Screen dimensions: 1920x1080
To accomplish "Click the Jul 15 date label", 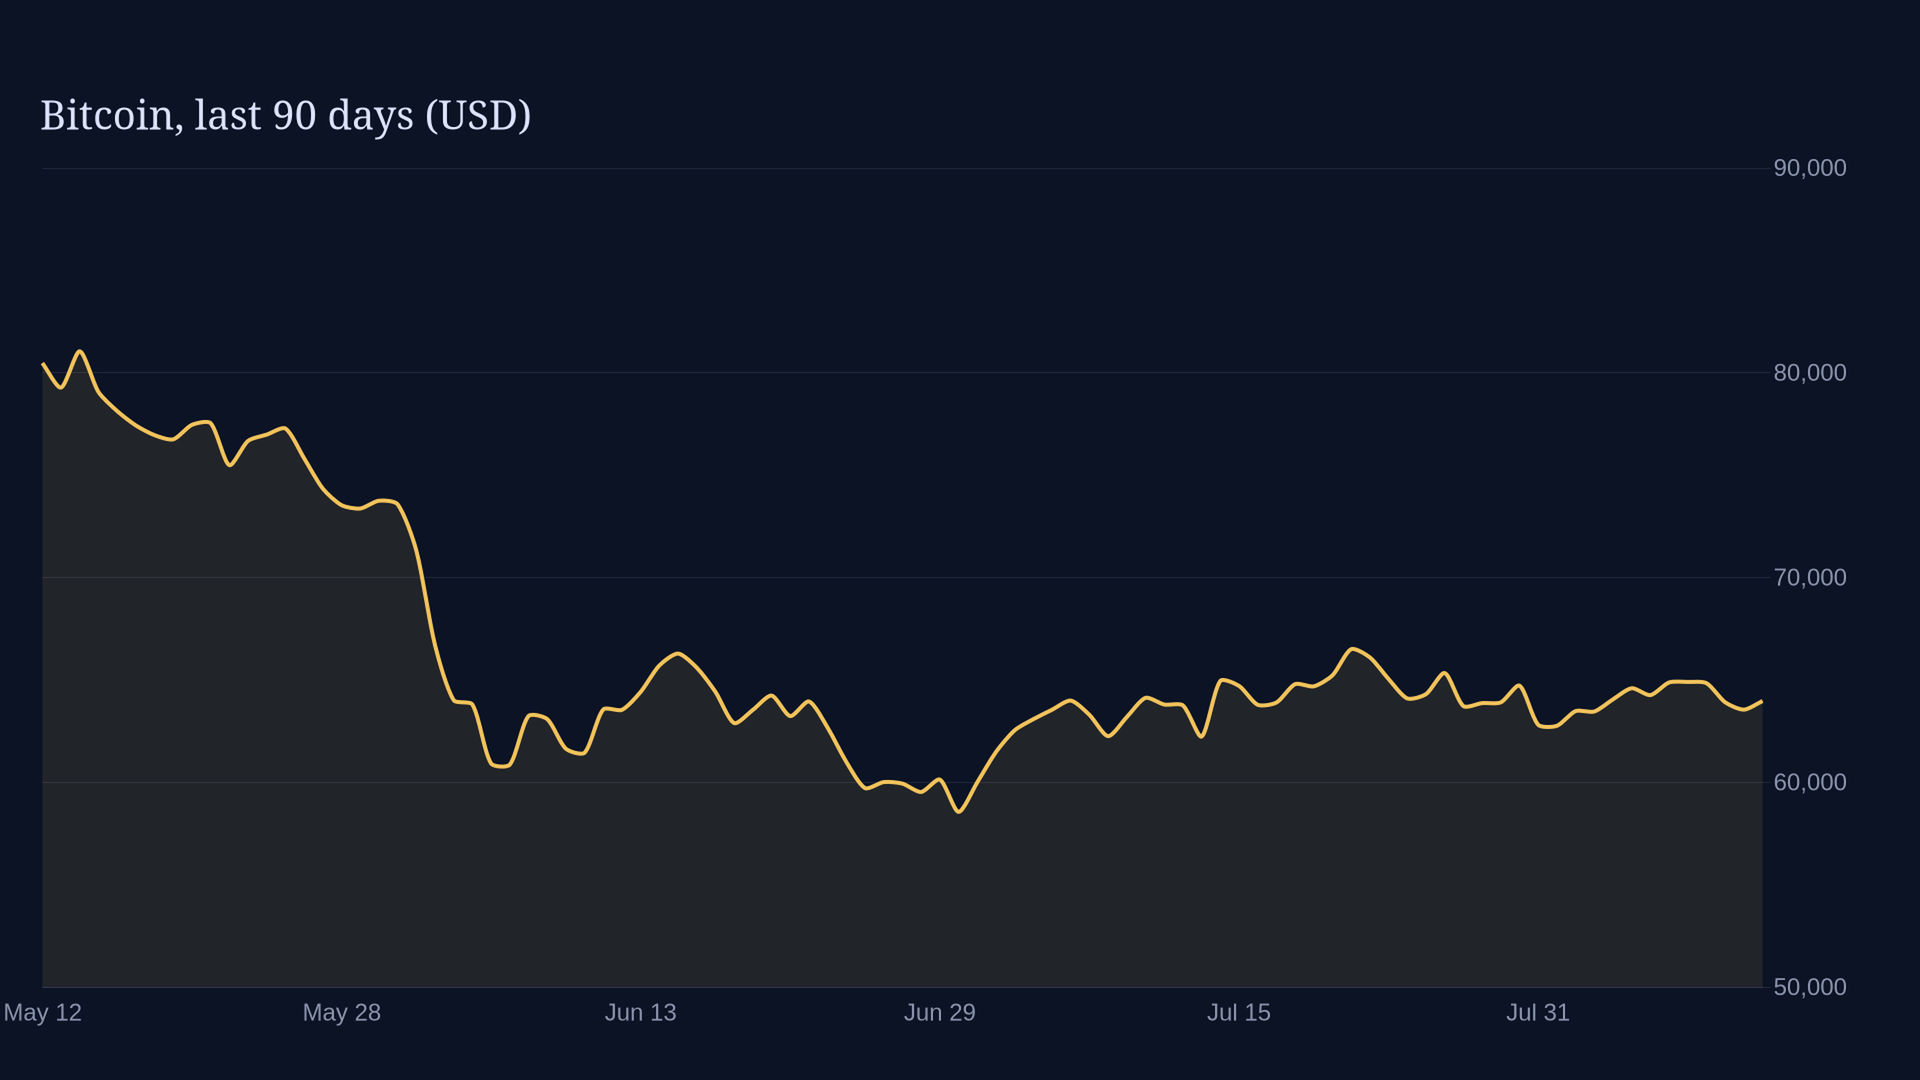I will (x=1238, y=1013).
